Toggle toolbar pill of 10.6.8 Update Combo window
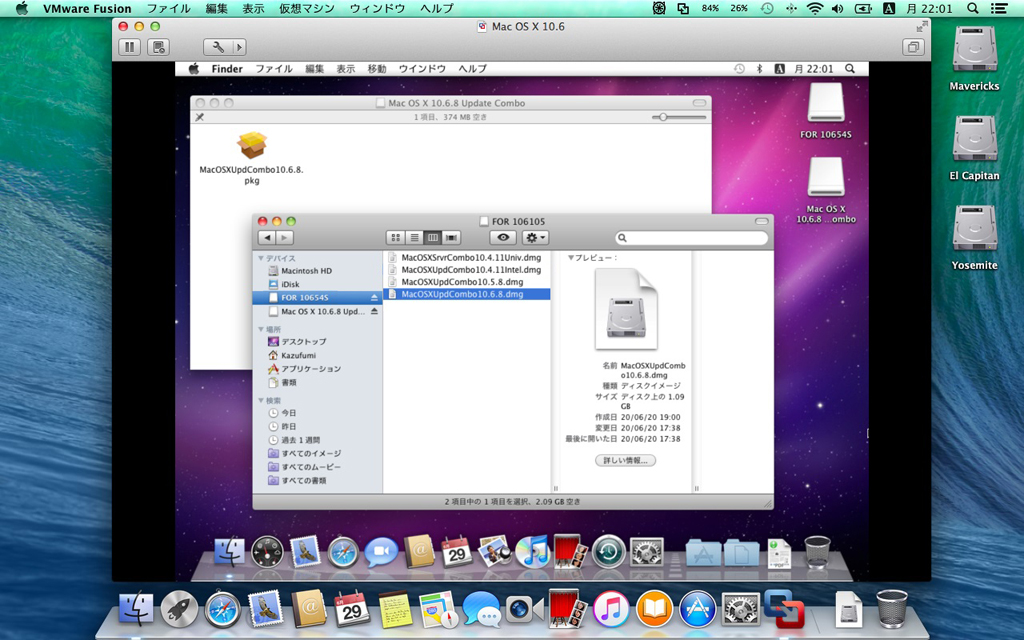The height and width of the screenshot is (640, 1024). pos(699,103)
